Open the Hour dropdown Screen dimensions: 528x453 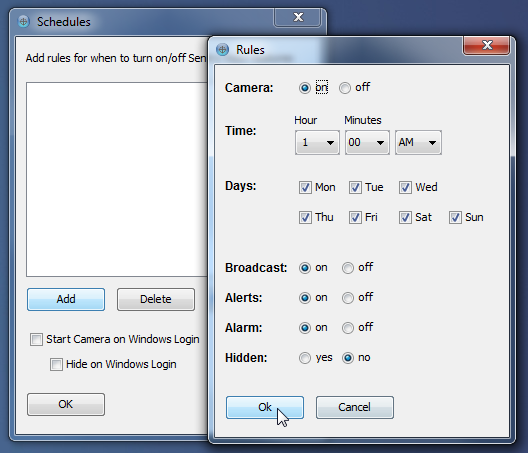(x=317, y=142)
